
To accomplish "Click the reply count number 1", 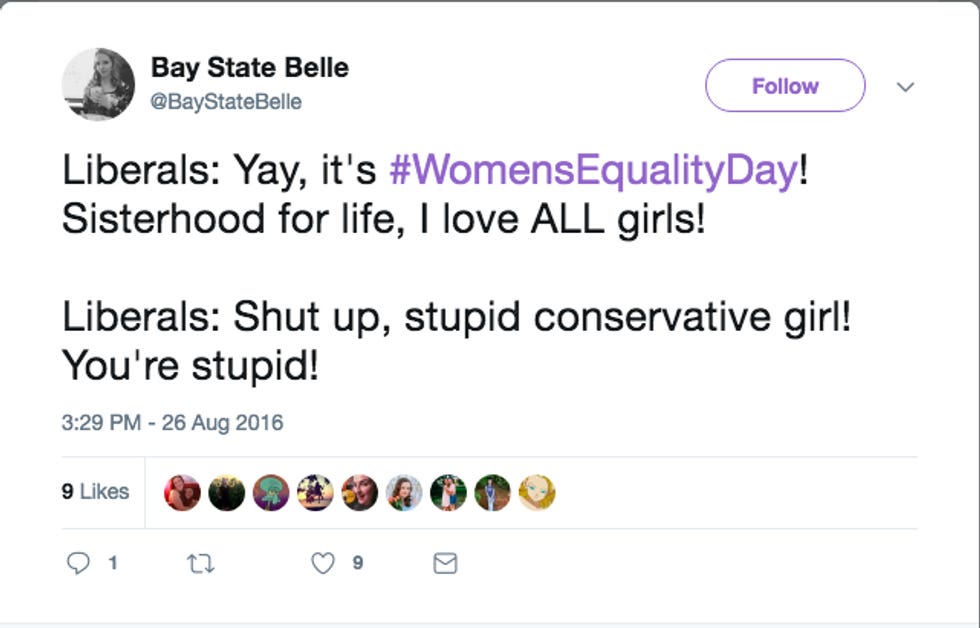I will pyautogui.click(x=113, y=564).
